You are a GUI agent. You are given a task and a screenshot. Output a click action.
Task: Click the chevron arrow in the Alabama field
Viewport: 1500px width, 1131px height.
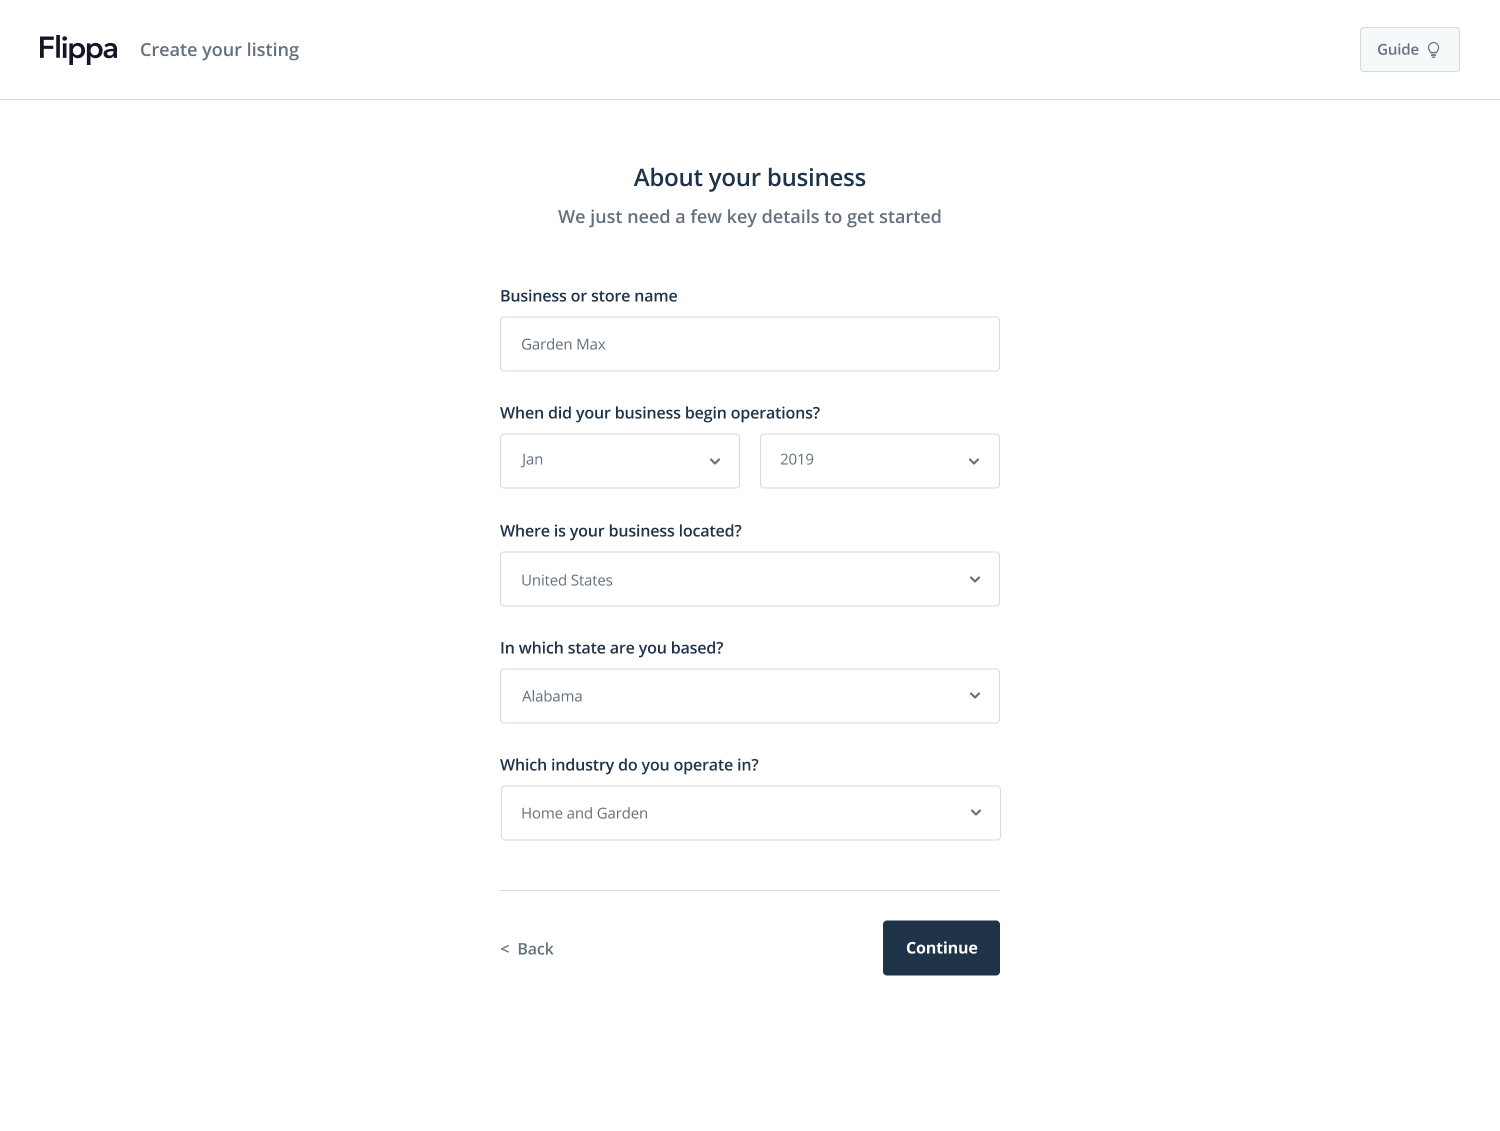[x=975, y=696]
